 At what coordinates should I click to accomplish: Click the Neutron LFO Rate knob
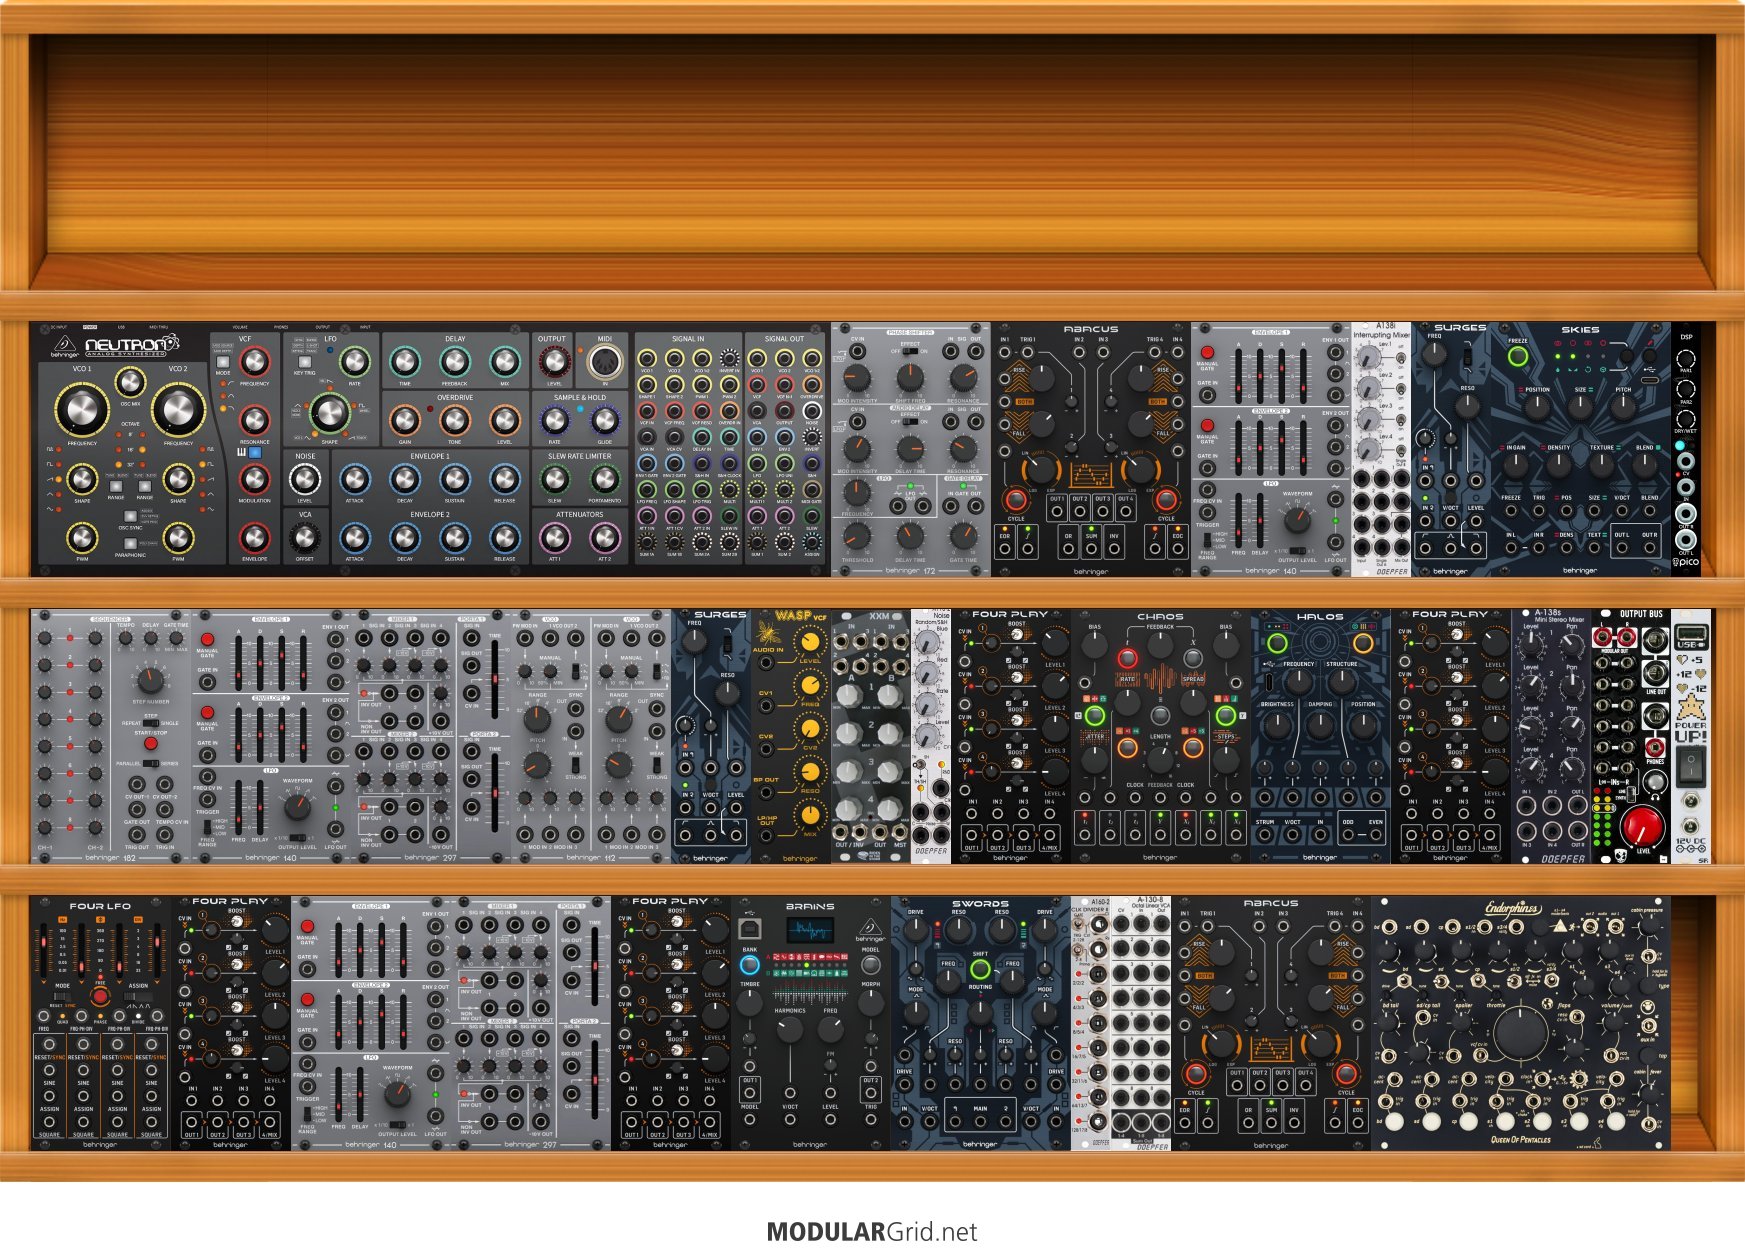[354, 362]
